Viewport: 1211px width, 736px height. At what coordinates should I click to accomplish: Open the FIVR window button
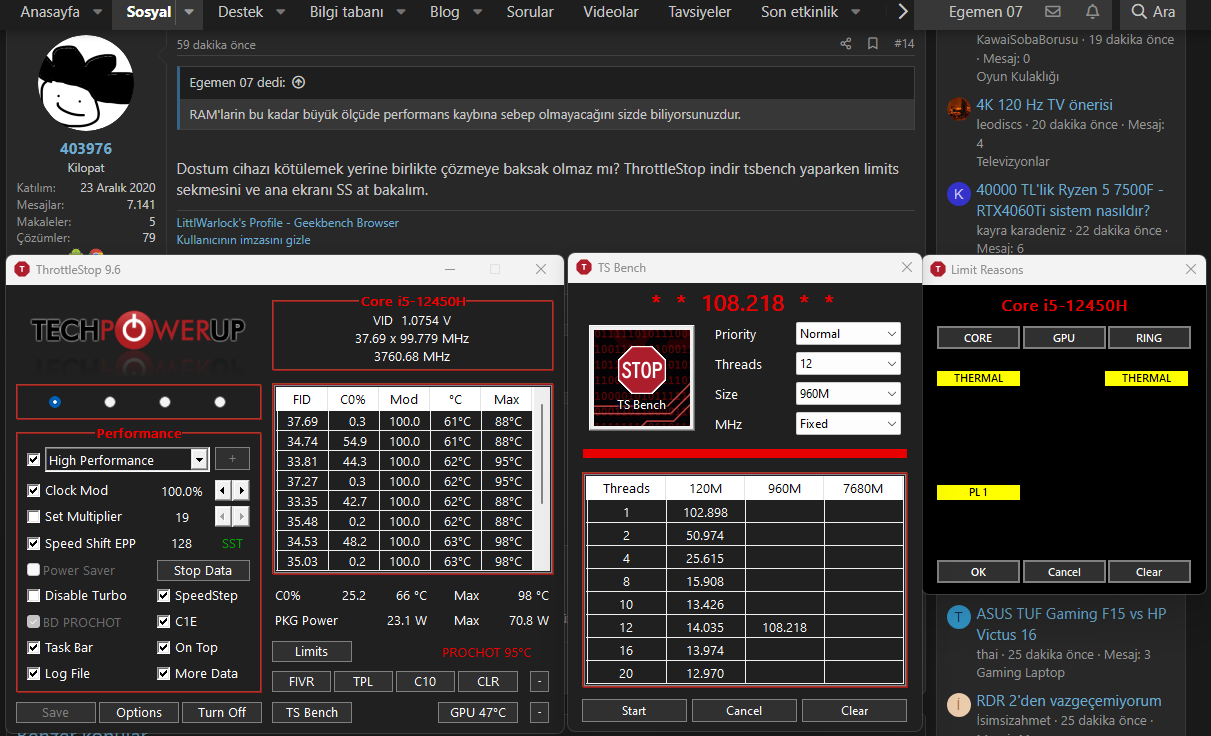(x=302, y=682)
